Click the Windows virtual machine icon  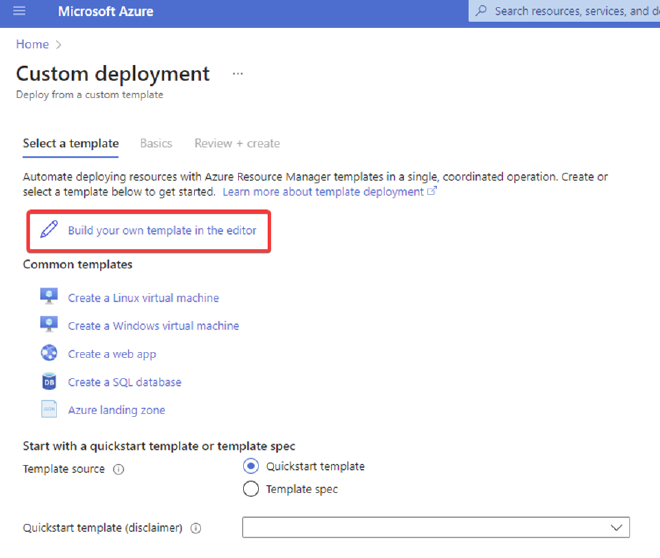tap(49, 324)
